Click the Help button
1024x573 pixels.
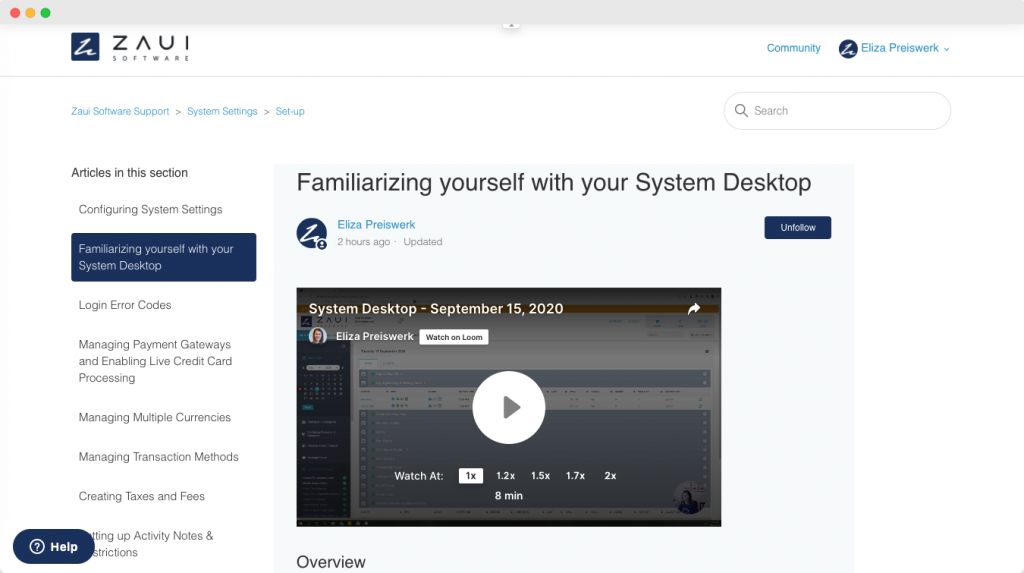coord(54,546)
